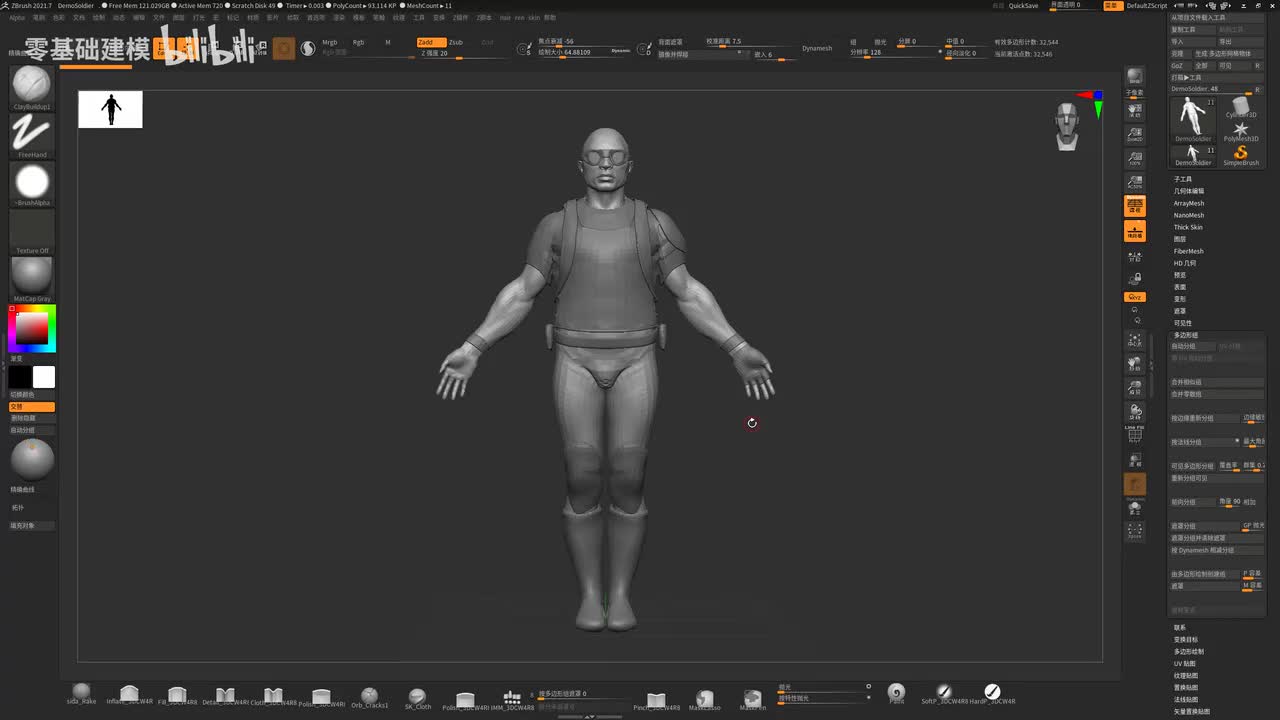Image resolution: width=1280 pixels, height=720 pixels.
Task: Select the ClayBuildup brush thumbnail
Action: pos(32,87)
